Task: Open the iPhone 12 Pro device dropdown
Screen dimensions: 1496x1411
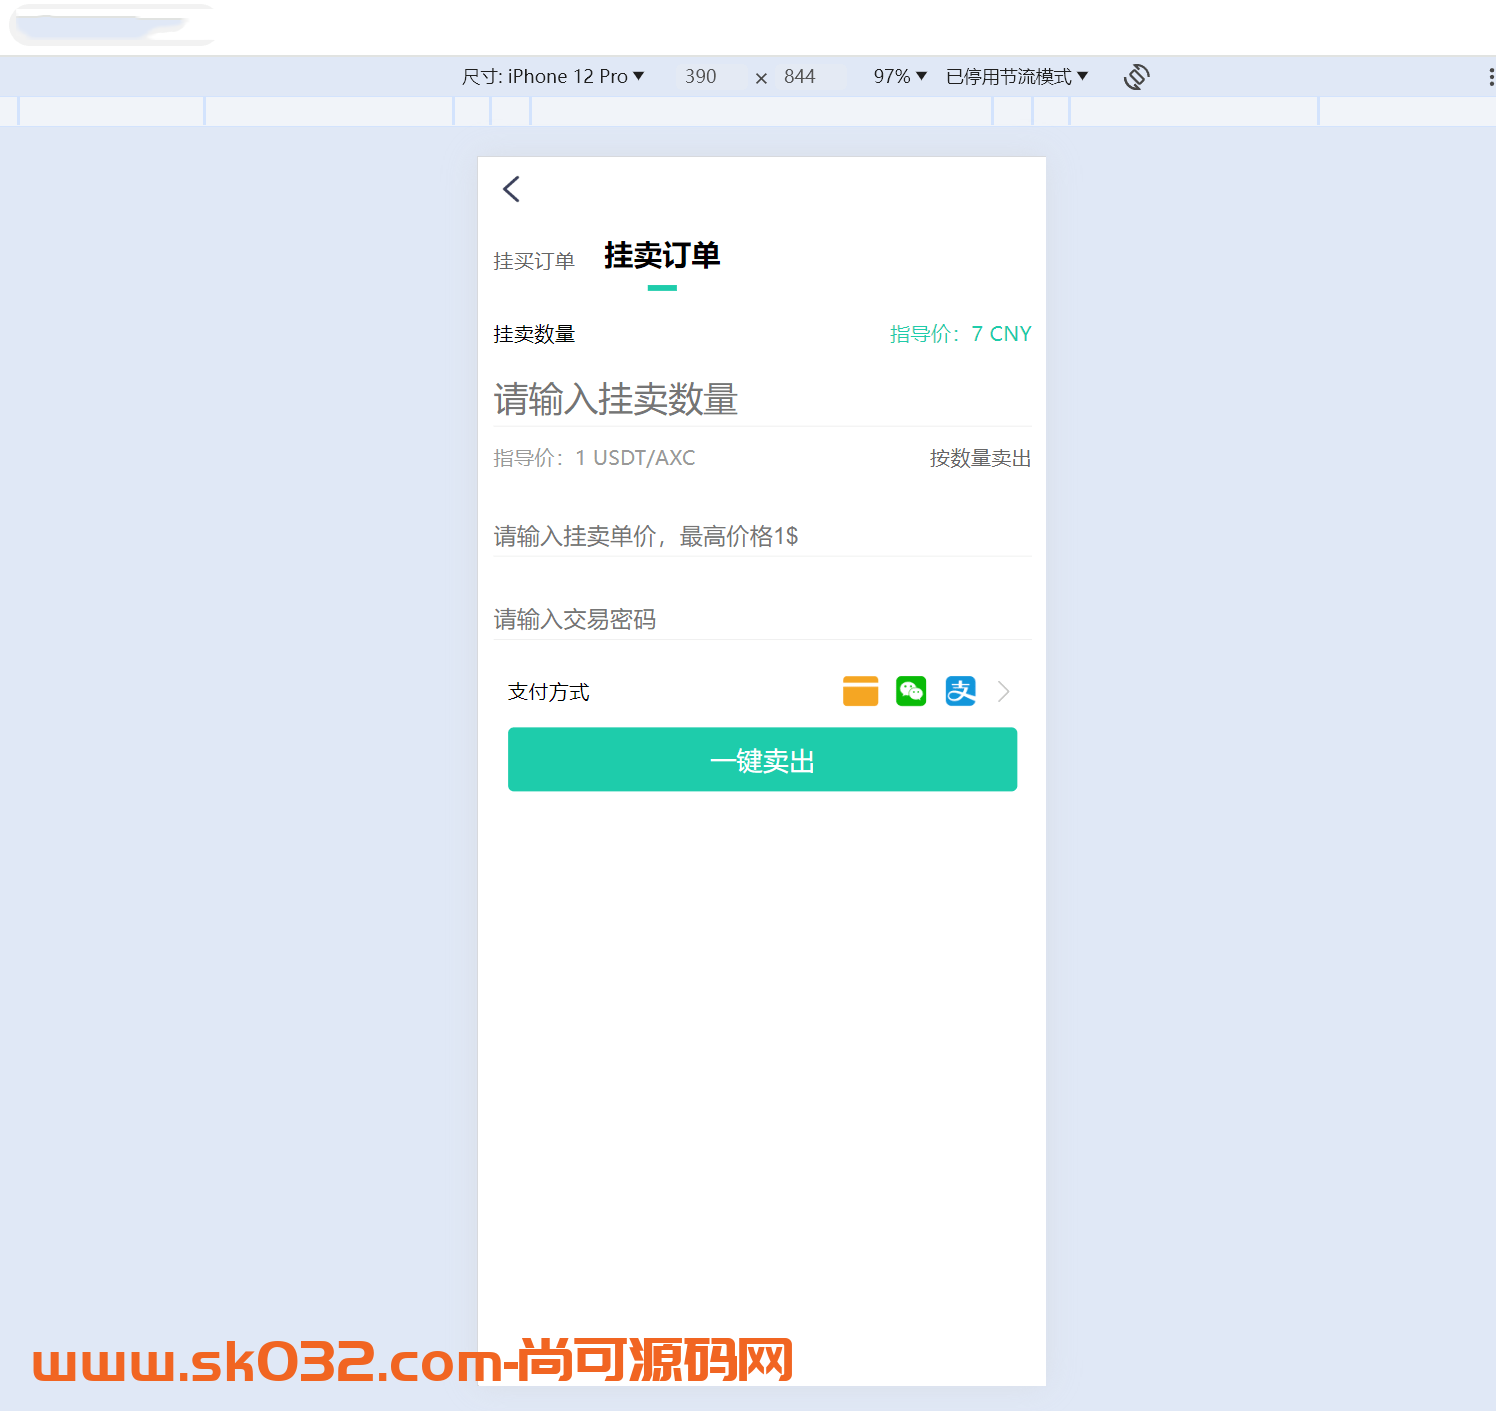Action: coord(553,77)
